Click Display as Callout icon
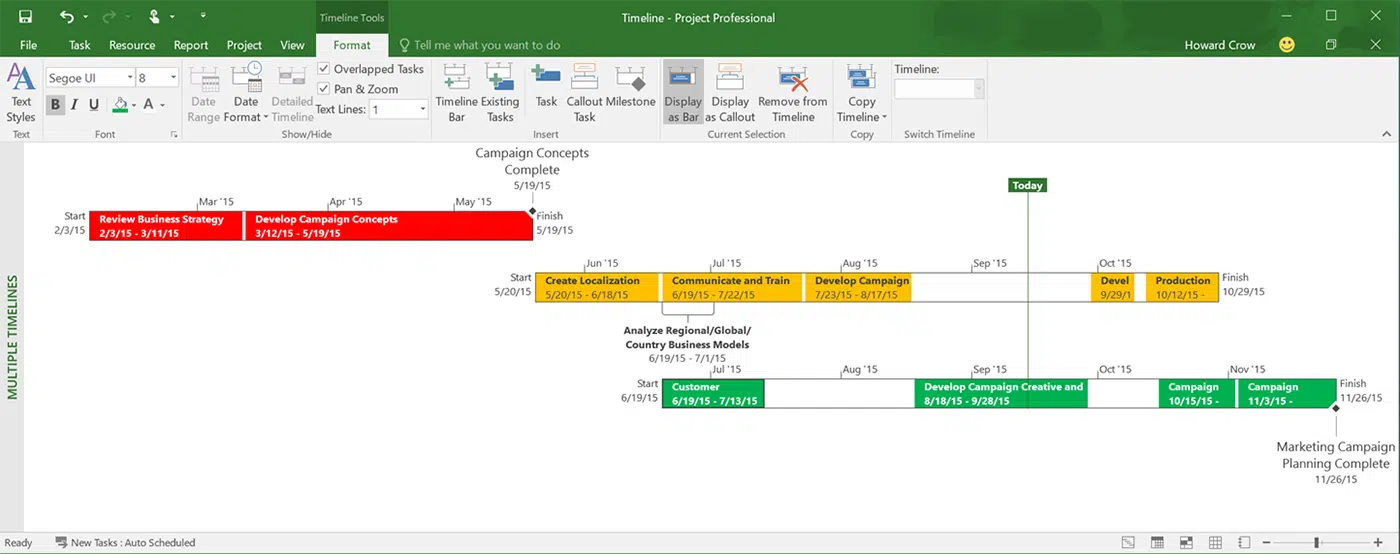The width and height of the screenshot is (1400, 554). click(x=730, y=80)
